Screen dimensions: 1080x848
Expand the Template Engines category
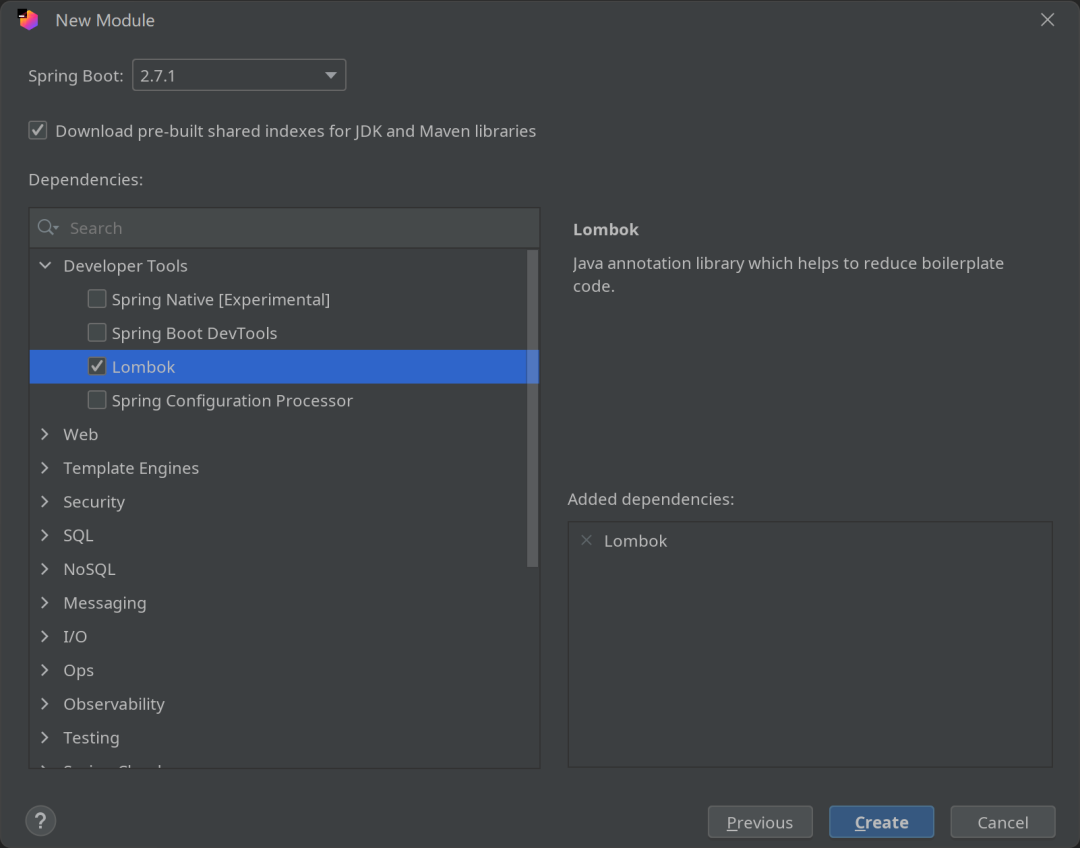45,468
